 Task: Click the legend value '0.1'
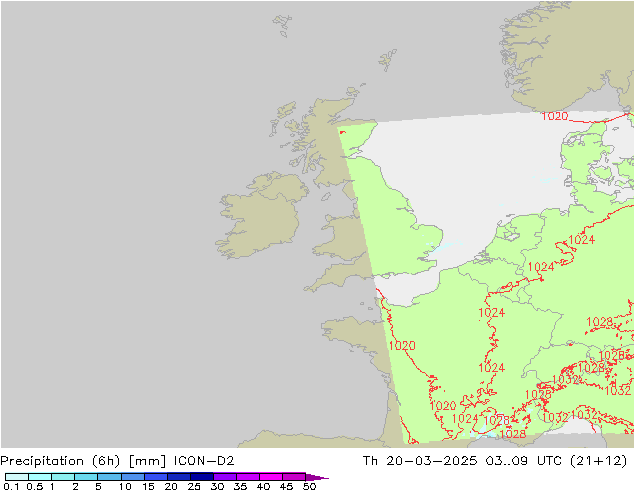[x=11, y=486]
